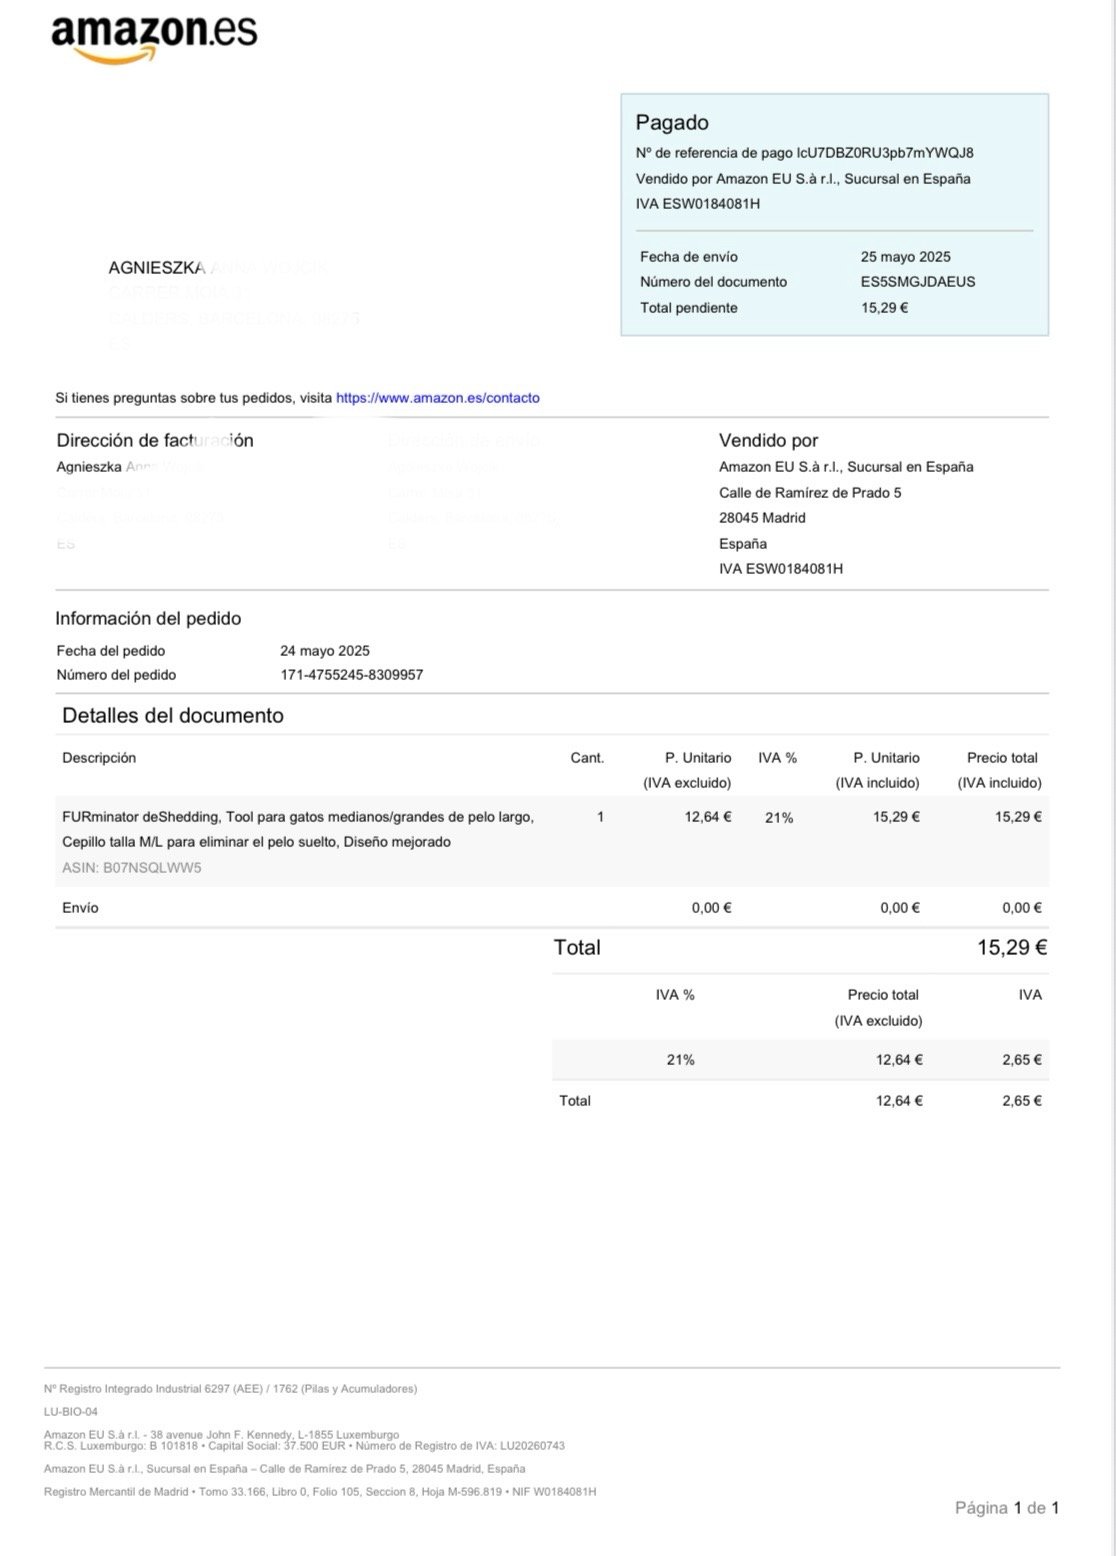Select the AGNIESZKA recipient name at top
This screenshot has width=1116, height=1556.
pos(157,268)
